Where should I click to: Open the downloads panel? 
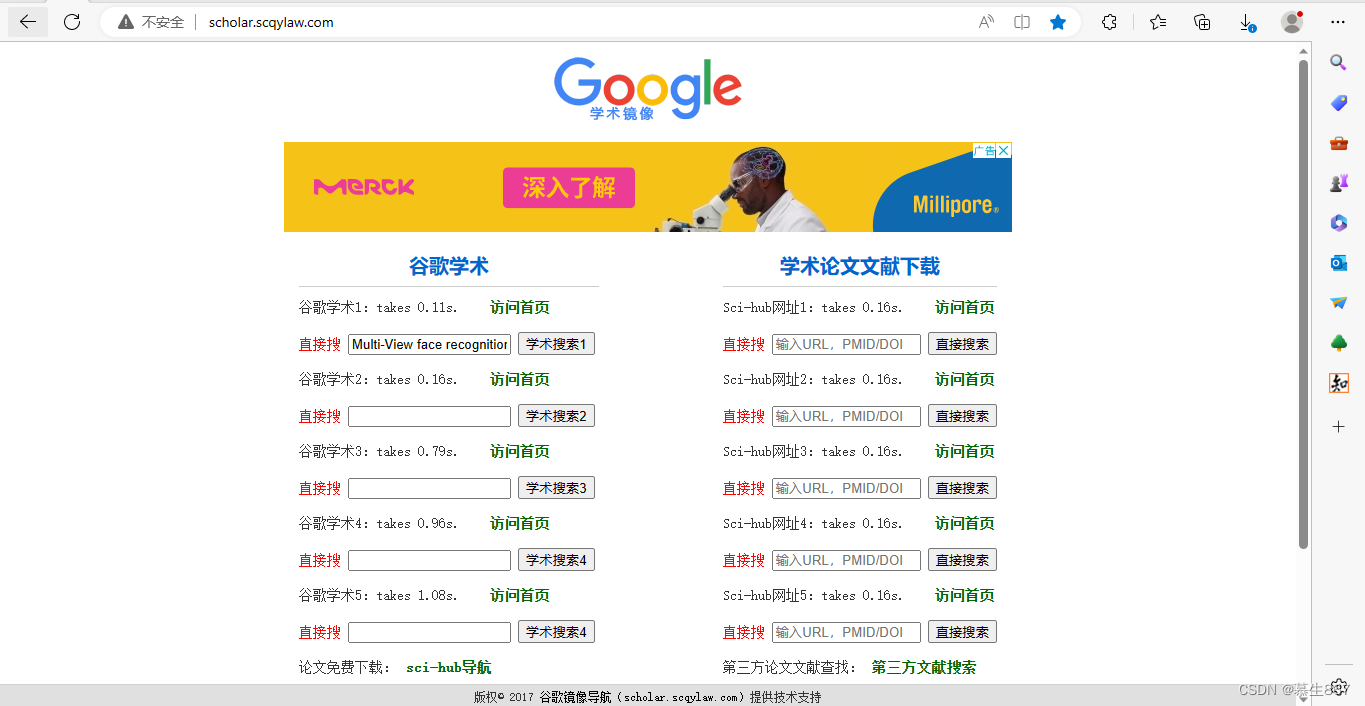(x=1247, y=22)
